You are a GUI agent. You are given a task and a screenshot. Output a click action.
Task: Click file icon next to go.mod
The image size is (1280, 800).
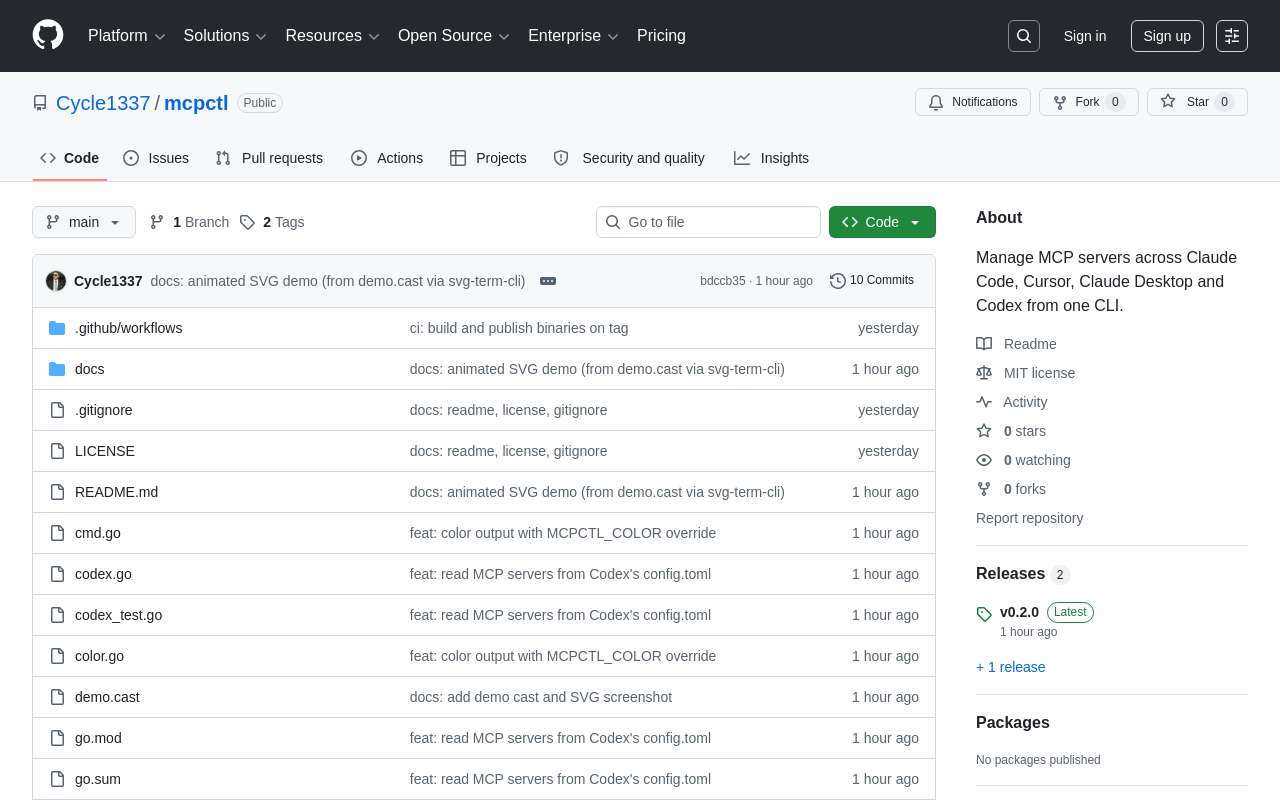[57, 738]
